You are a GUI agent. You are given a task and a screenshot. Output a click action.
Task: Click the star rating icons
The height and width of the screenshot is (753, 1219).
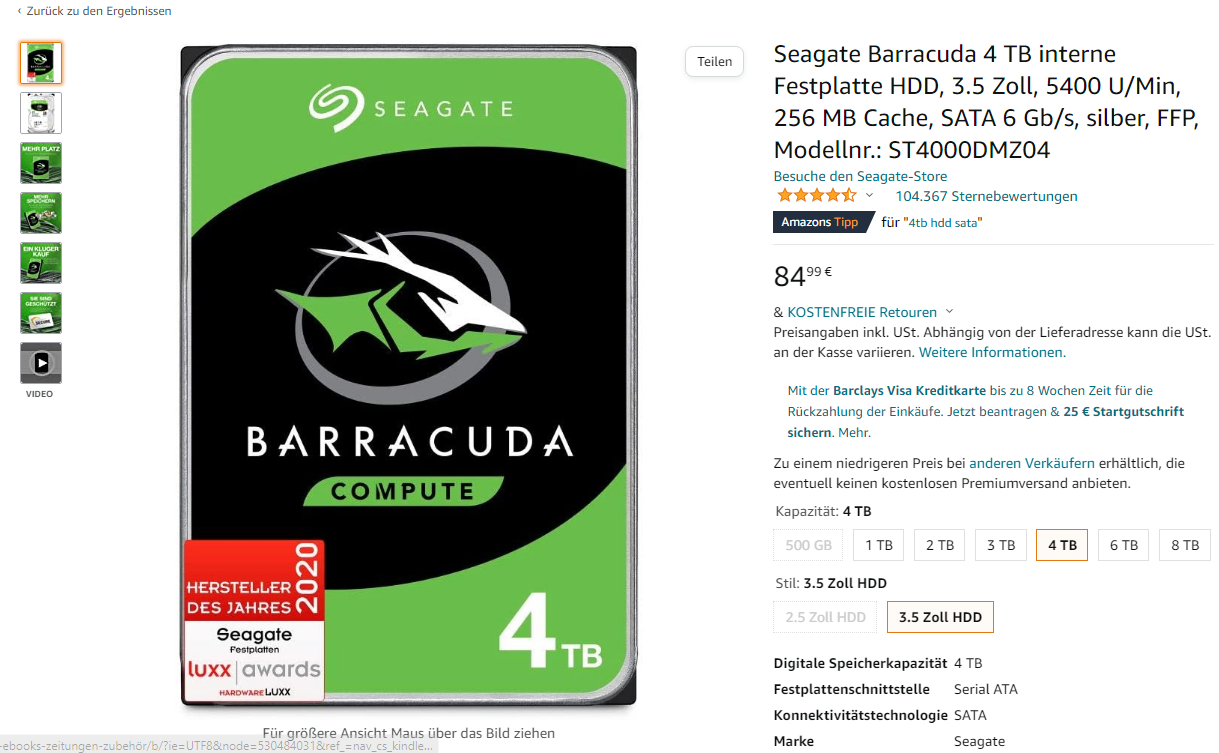[816, 196]
